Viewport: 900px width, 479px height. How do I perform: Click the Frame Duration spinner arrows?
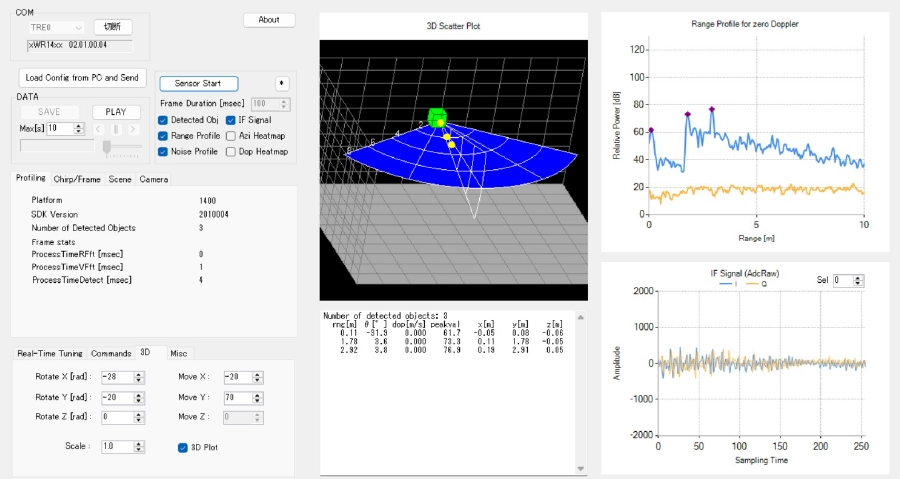click(x=286, y=103)
